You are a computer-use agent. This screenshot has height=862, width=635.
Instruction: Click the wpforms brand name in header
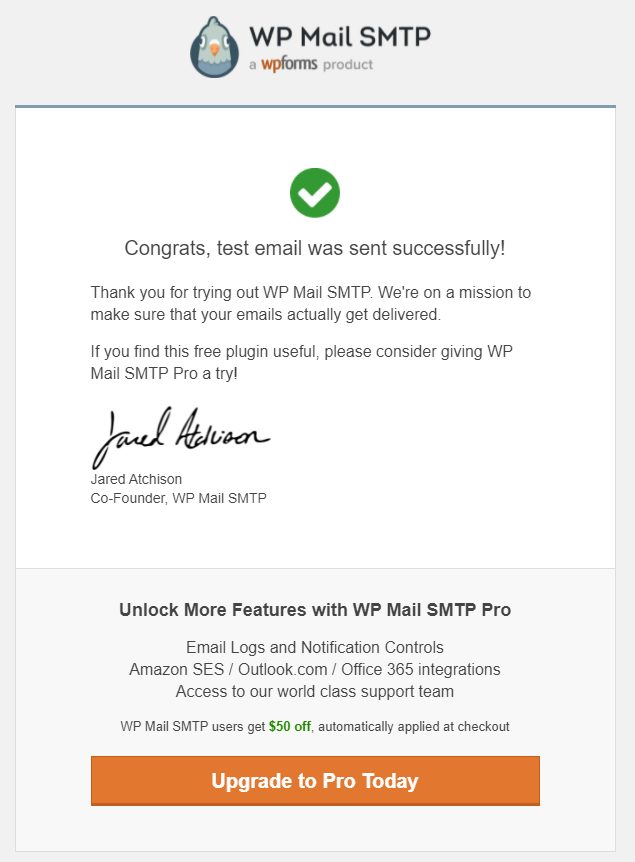tap(289, 64)
